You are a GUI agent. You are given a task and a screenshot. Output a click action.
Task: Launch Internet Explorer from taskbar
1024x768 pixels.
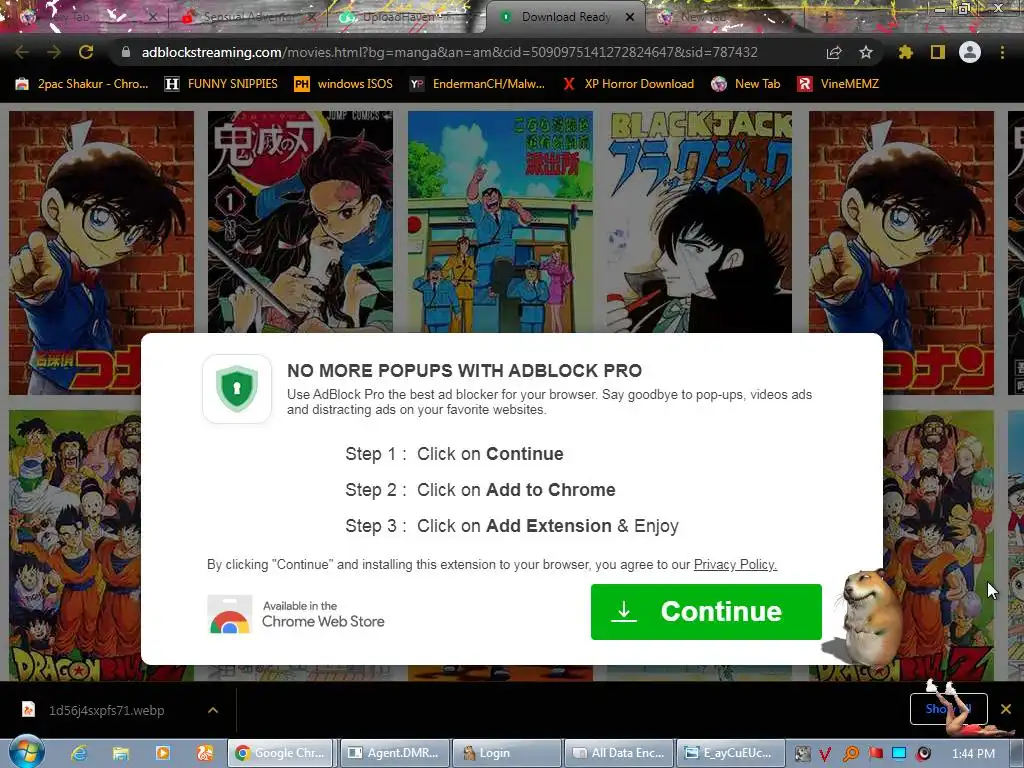tap(79, 753)
